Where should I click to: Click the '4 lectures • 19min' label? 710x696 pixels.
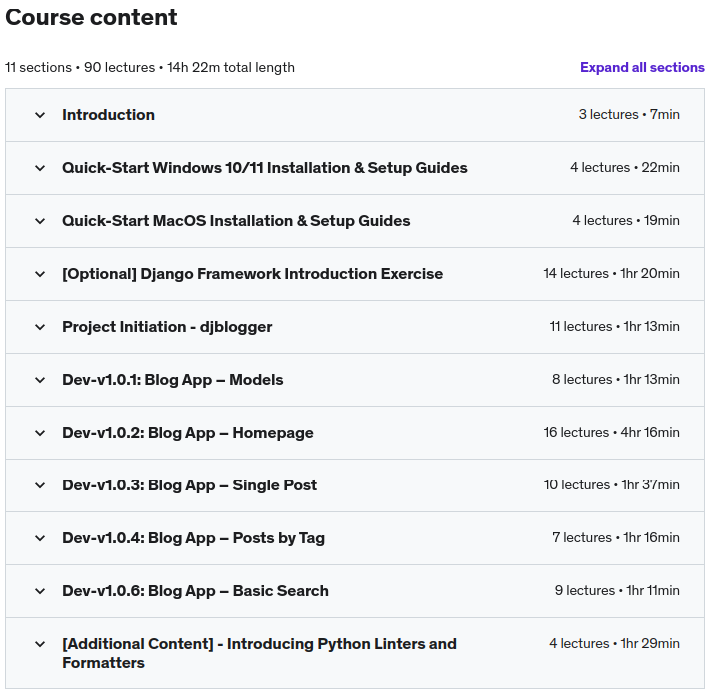point(626,221)
